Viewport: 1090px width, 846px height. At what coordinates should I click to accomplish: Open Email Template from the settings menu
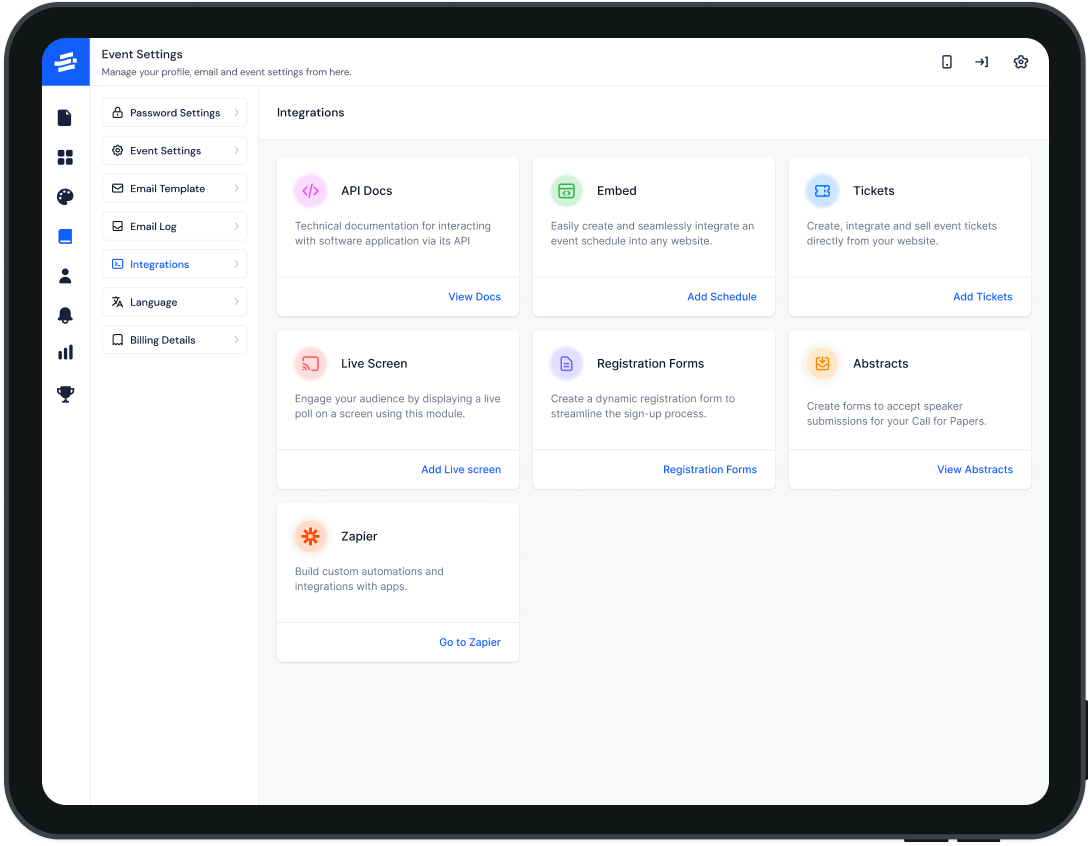point(175,188)
